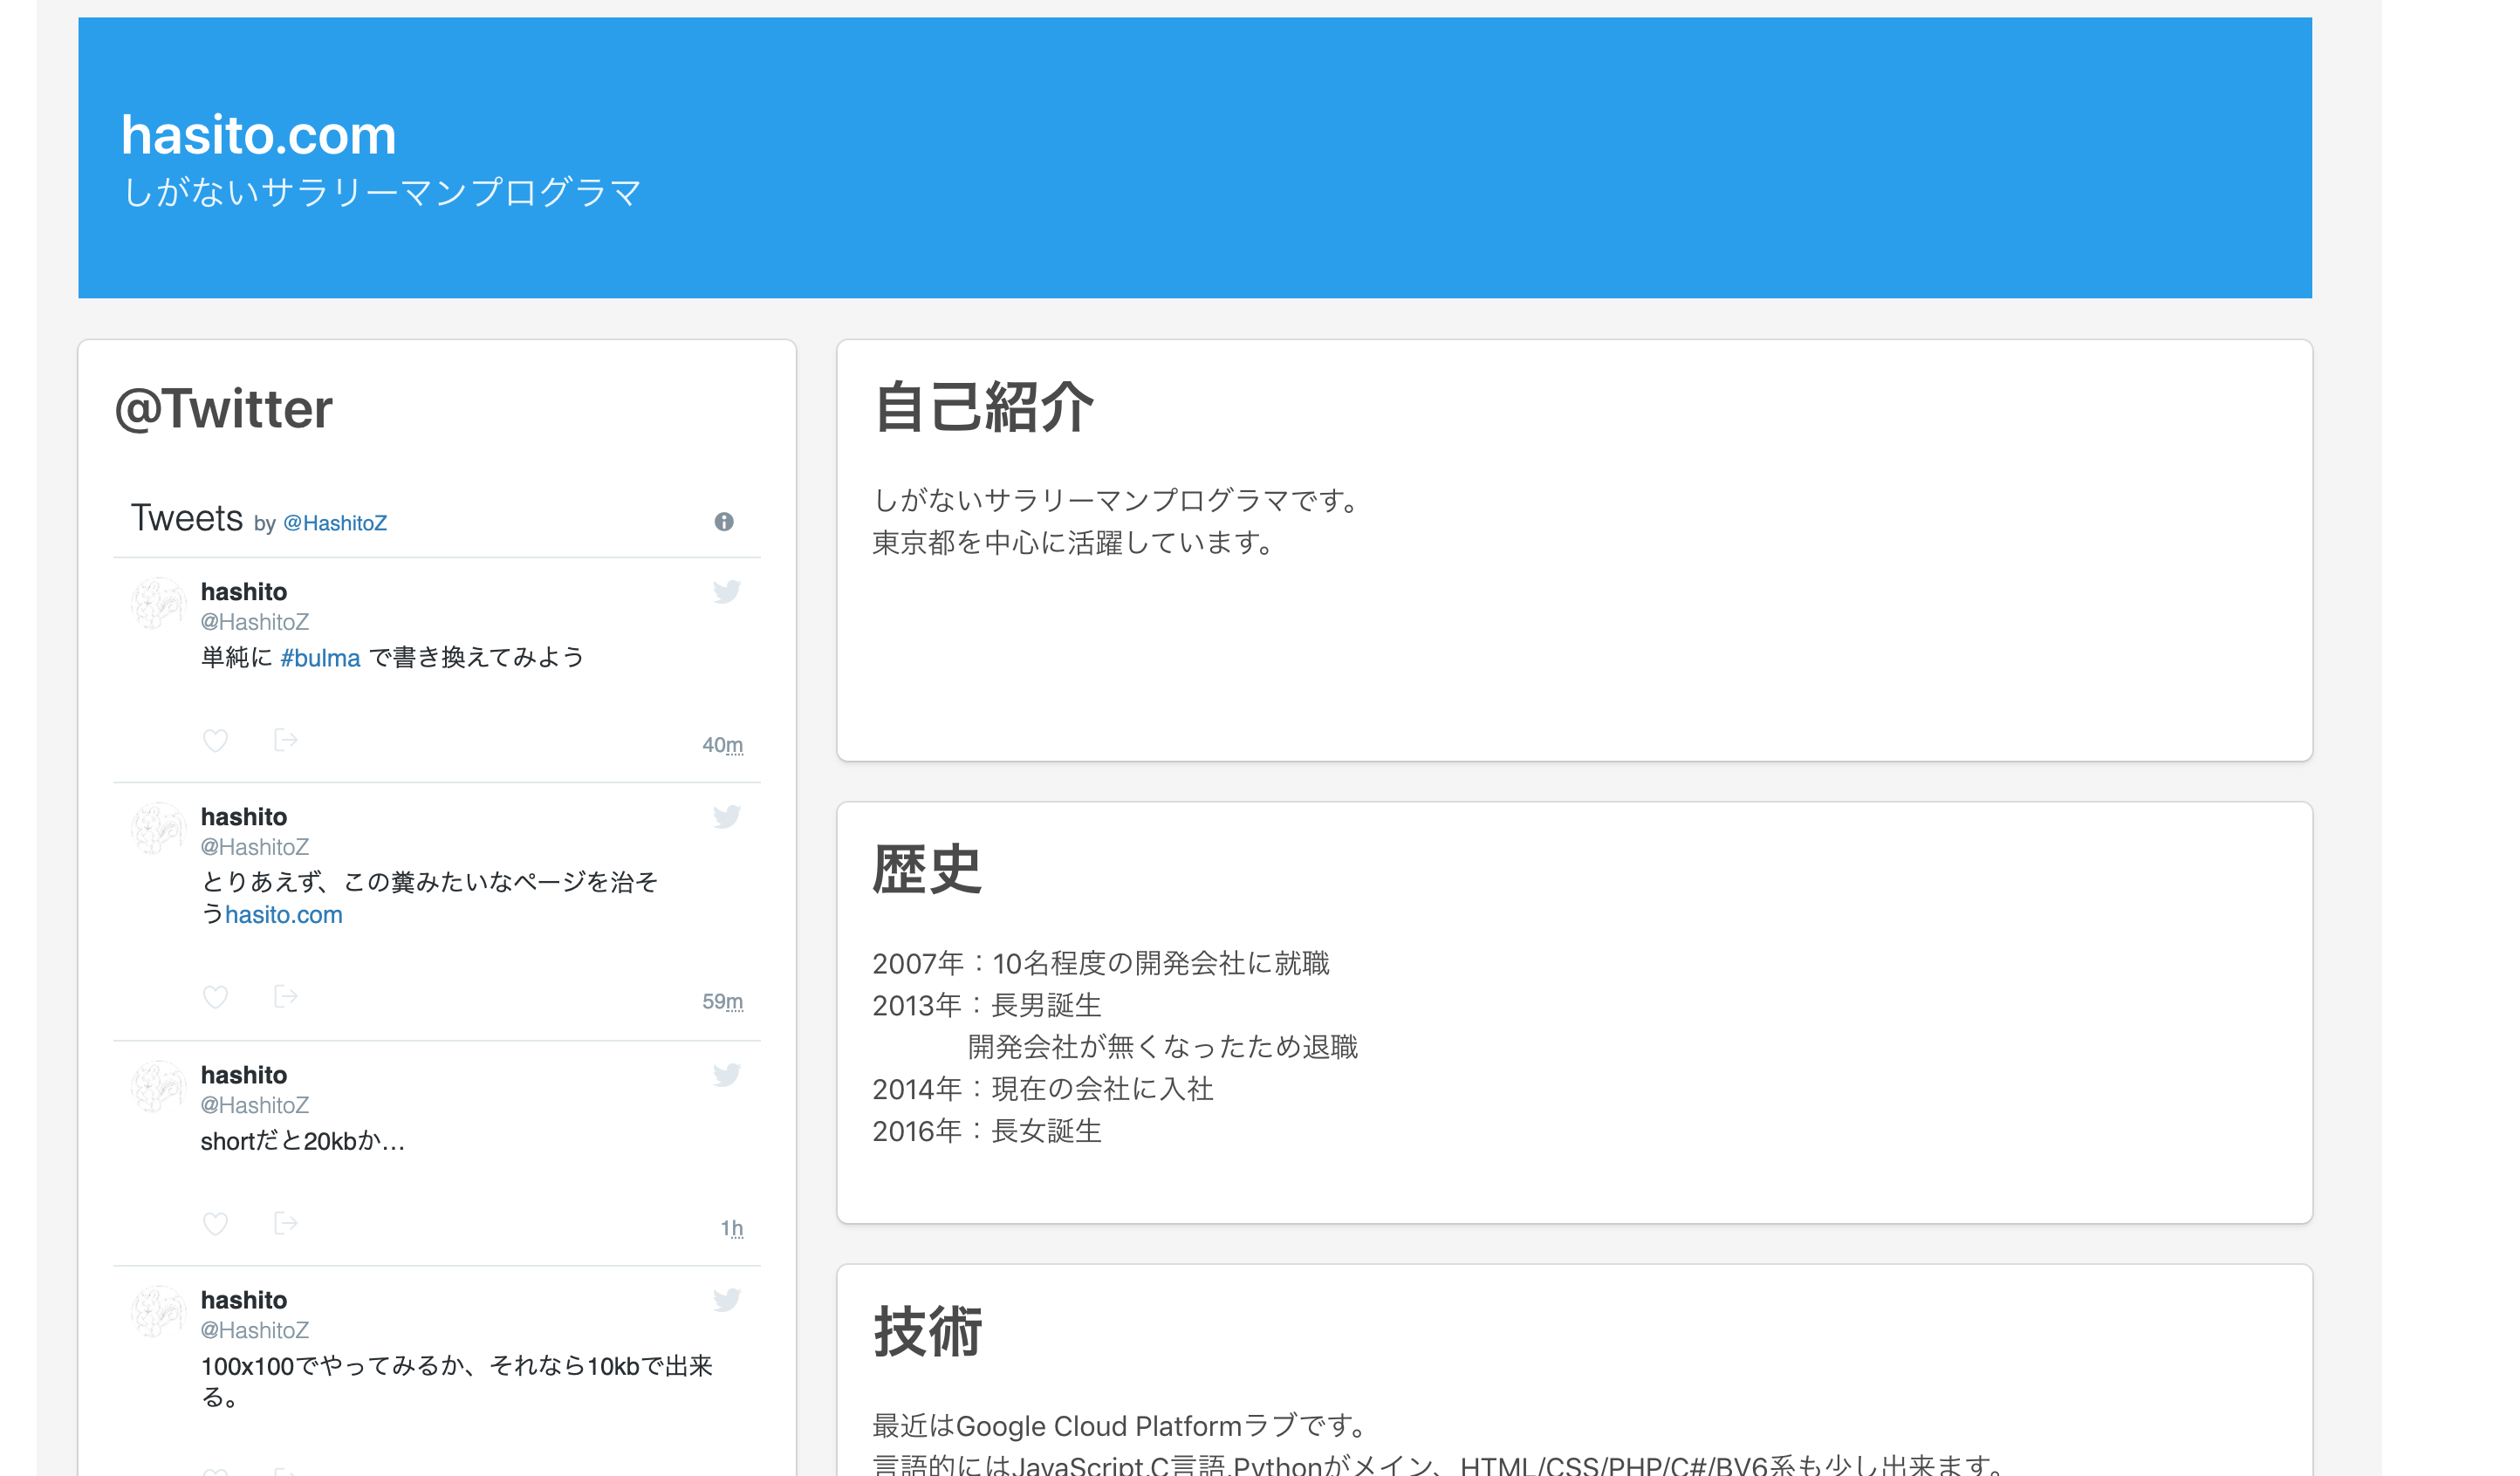Click the Twitter bird icon on the first tweet
This screenshot has width=2520, height=1476.
pos(728,591)
